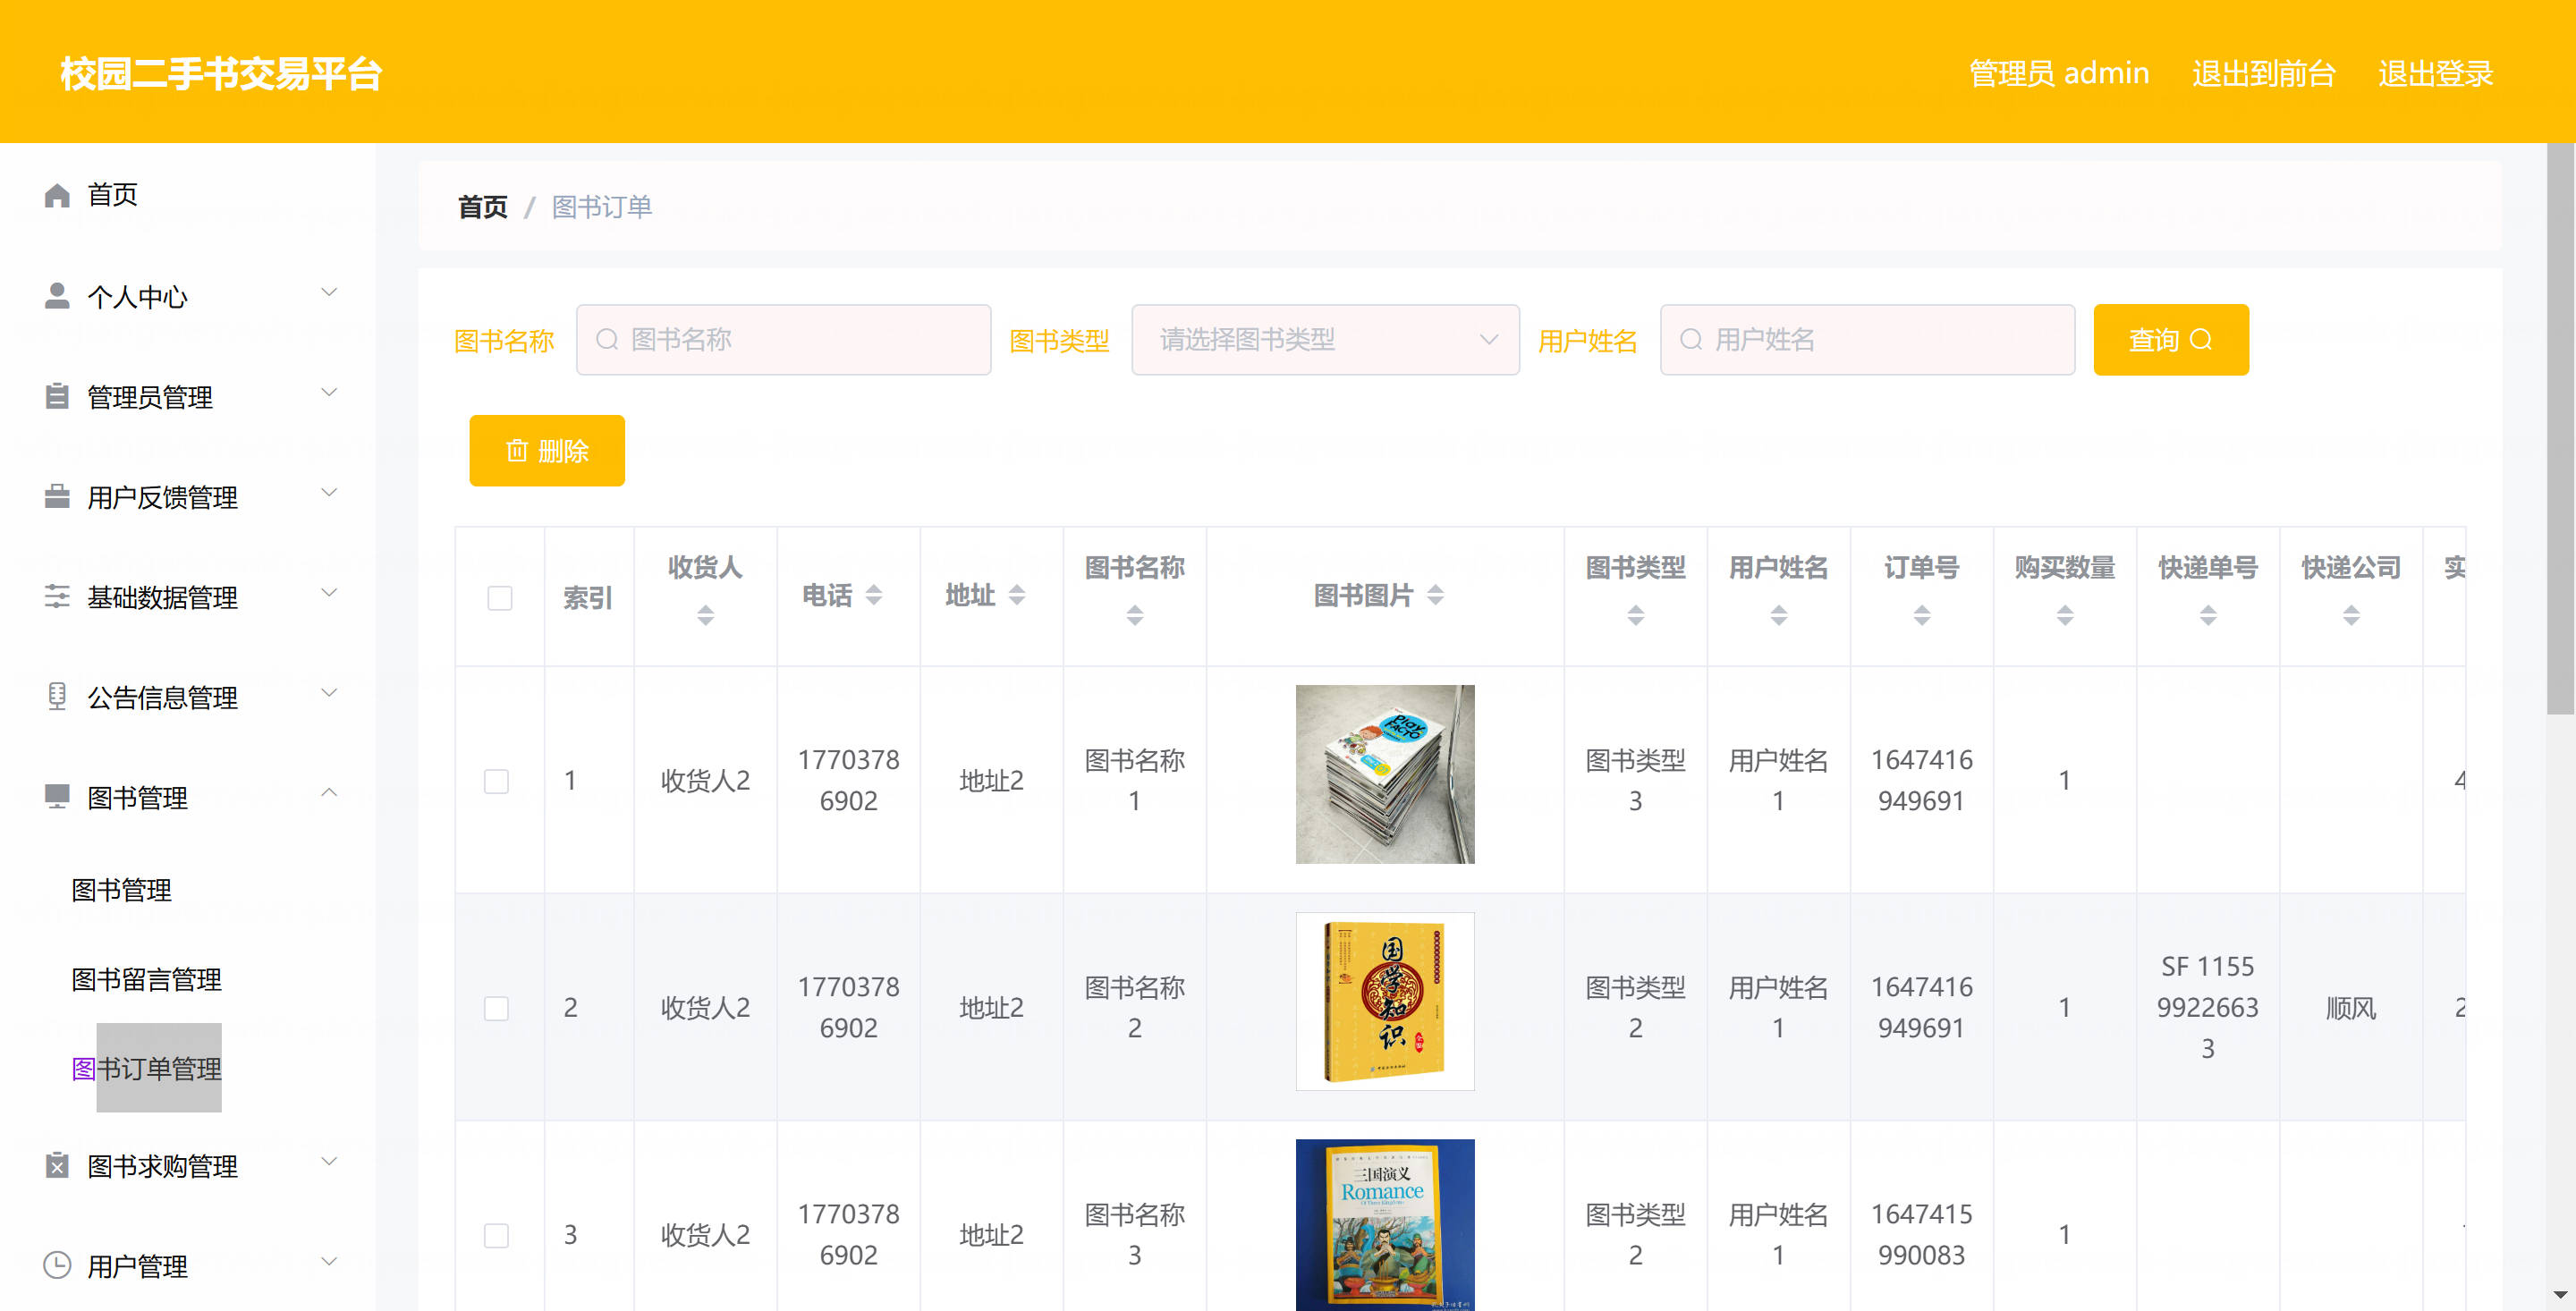This screenshot has width=2576, height=1311.
Task: Expand the 管理员管理 chevron
Action: 328,392
